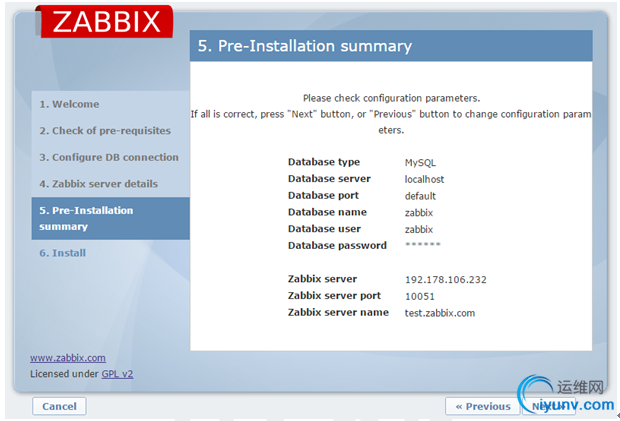
Task: Click the Licensed under text
Action: [64, 374]
